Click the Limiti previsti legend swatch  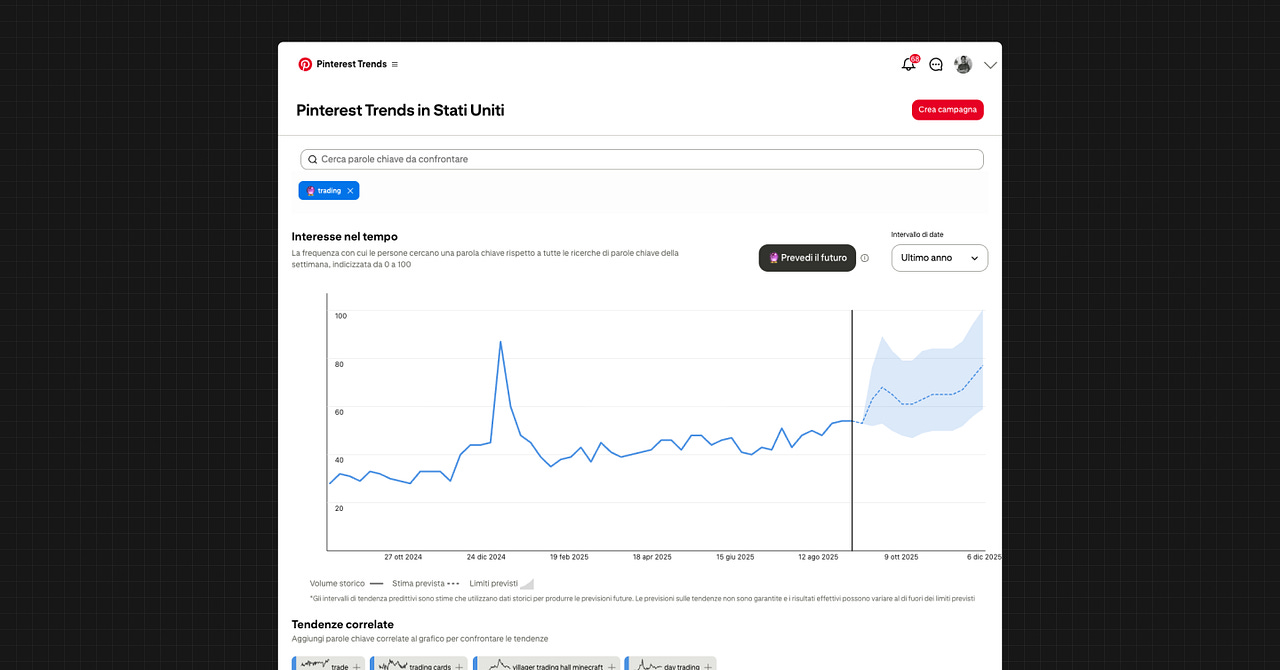pos(527,583)
